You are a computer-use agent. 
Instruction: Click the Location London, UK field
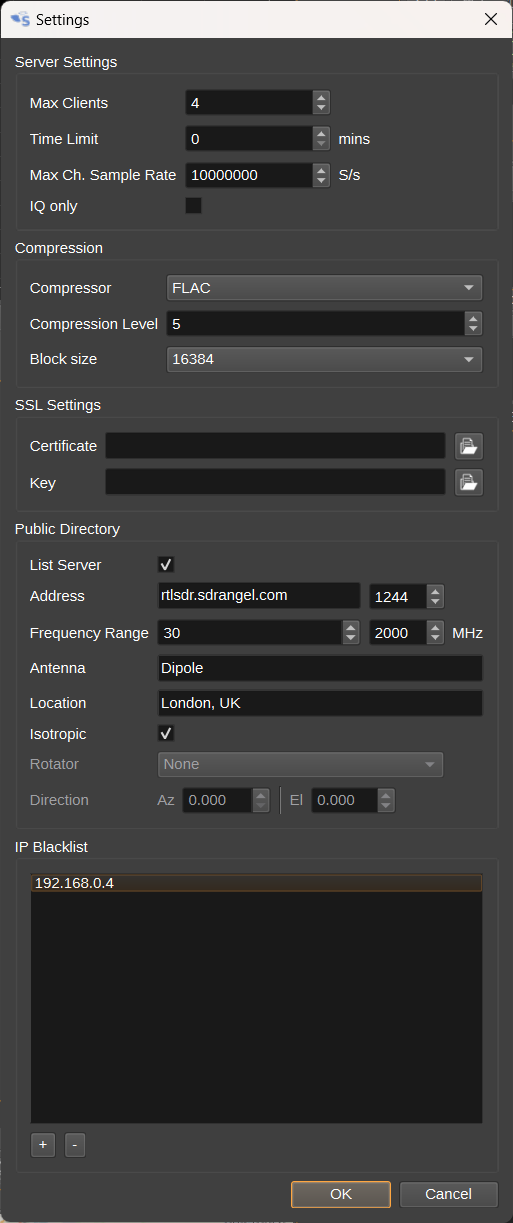pyautogui.click(x=321, y=703)
